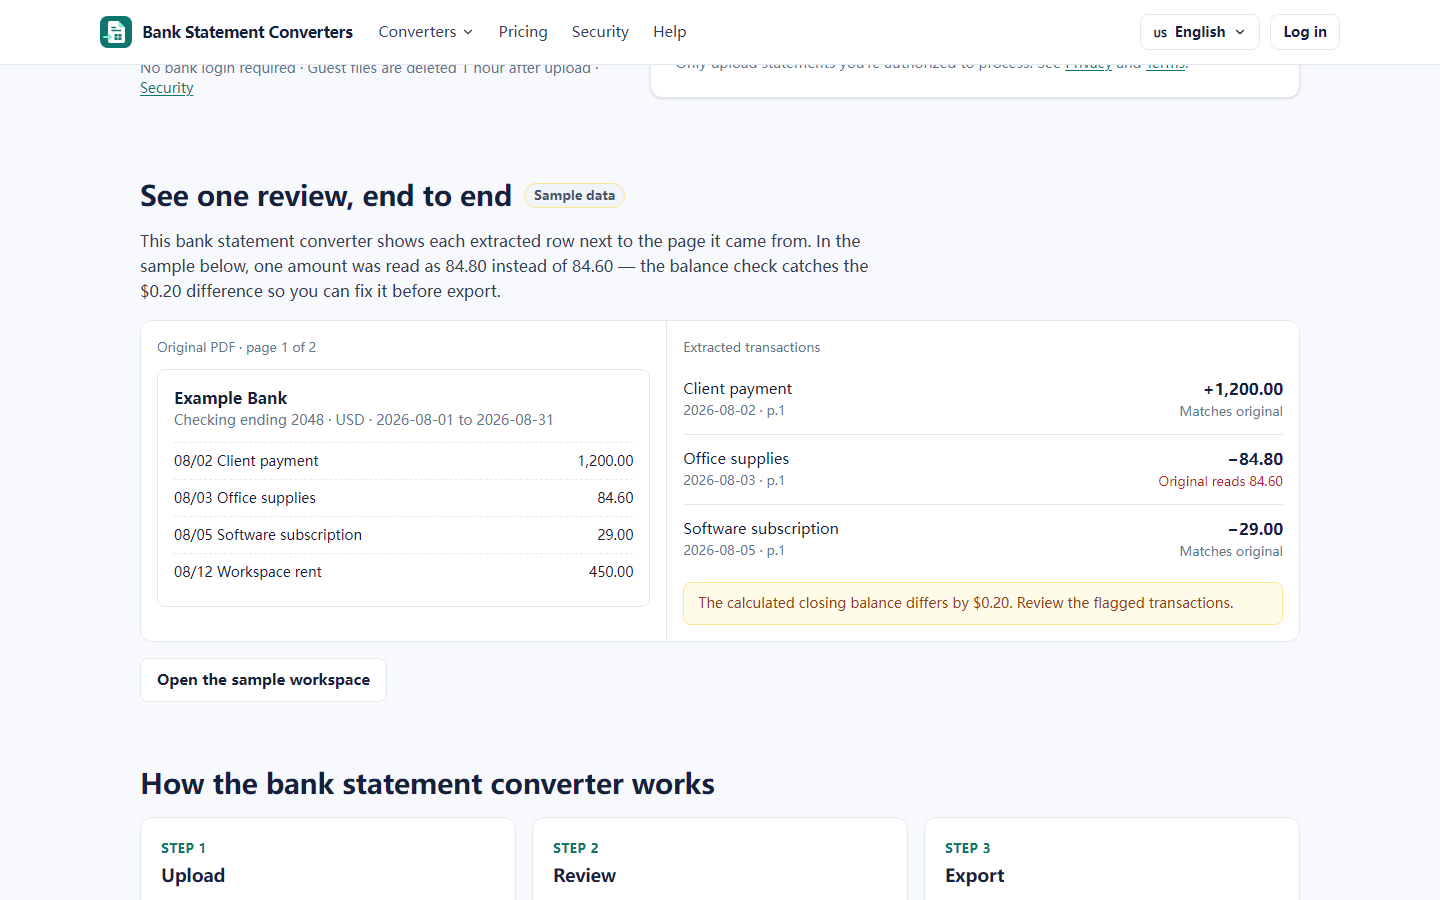Image resolution: width=1440 pixels, height=900 pixels.
Task: Open Security in the top navigation bar
Action: [600, 32]
